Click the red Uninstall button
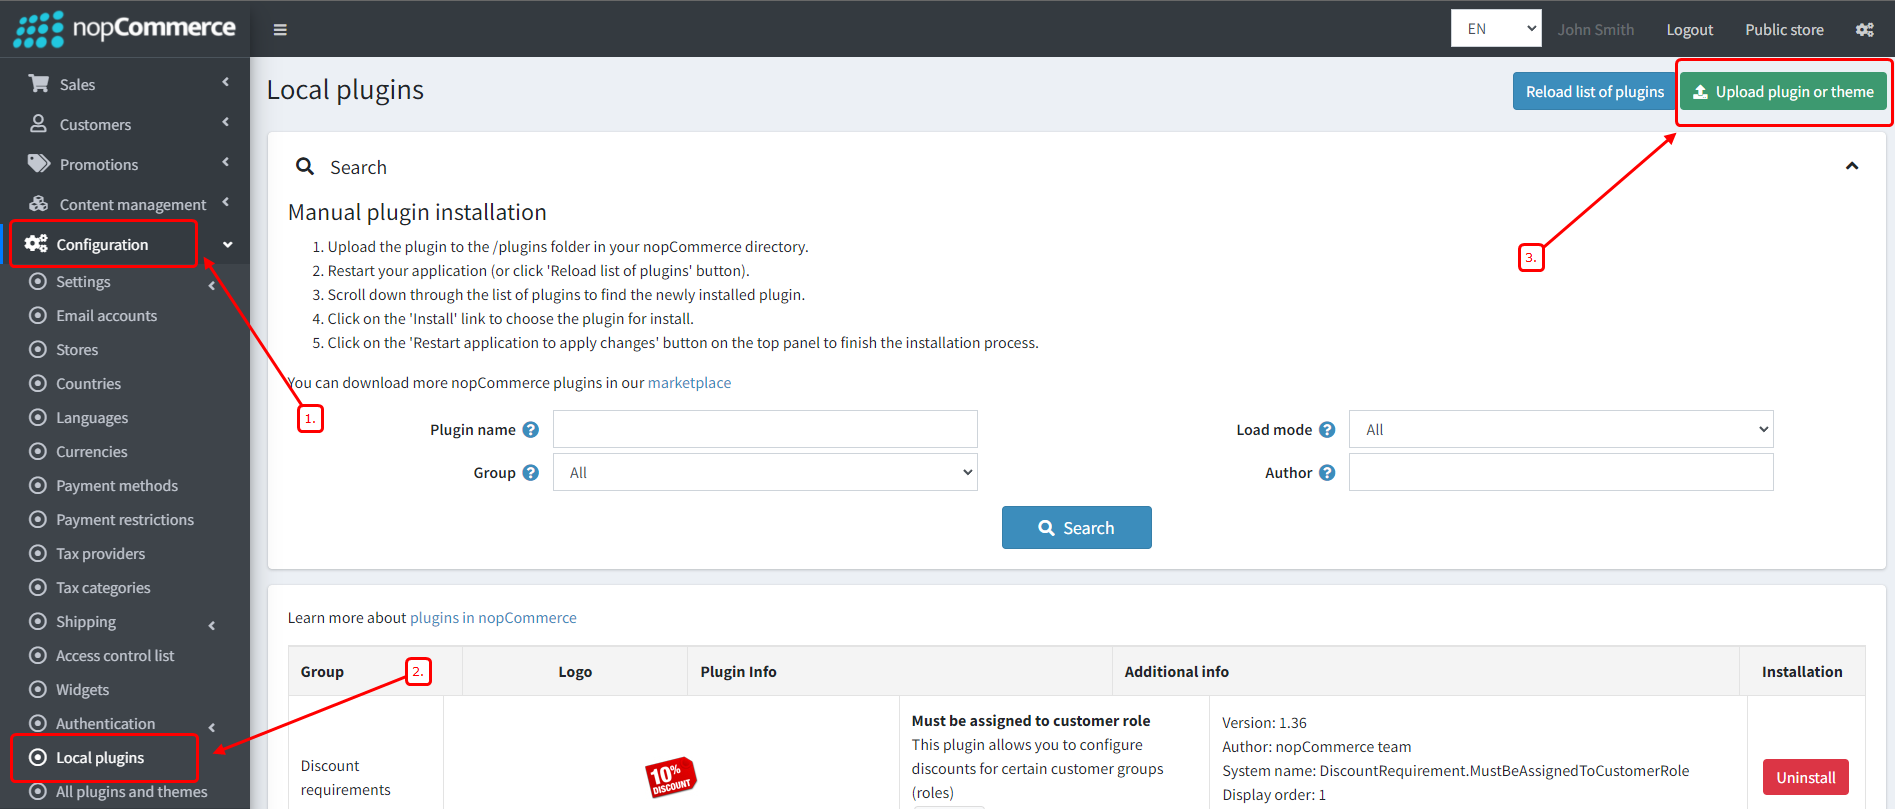 click(1805, 777)
